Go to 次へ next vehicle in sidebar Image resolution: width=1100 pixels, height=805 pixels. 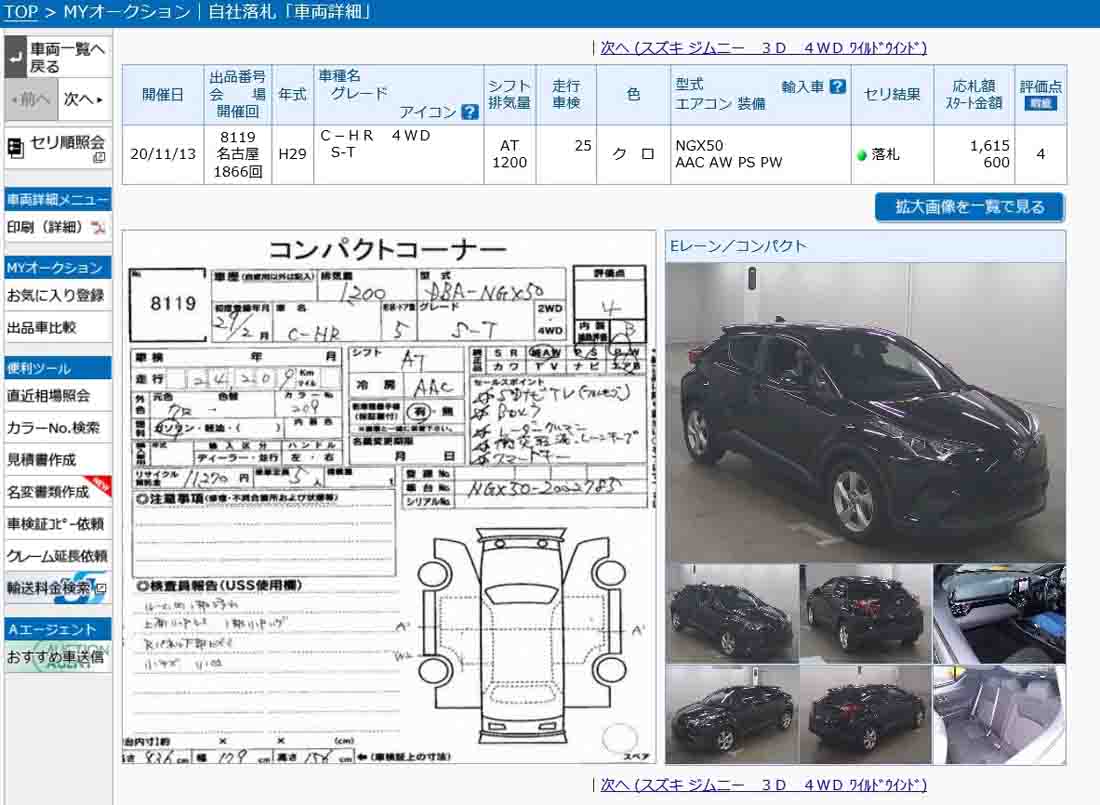click(x=84, y=99)
